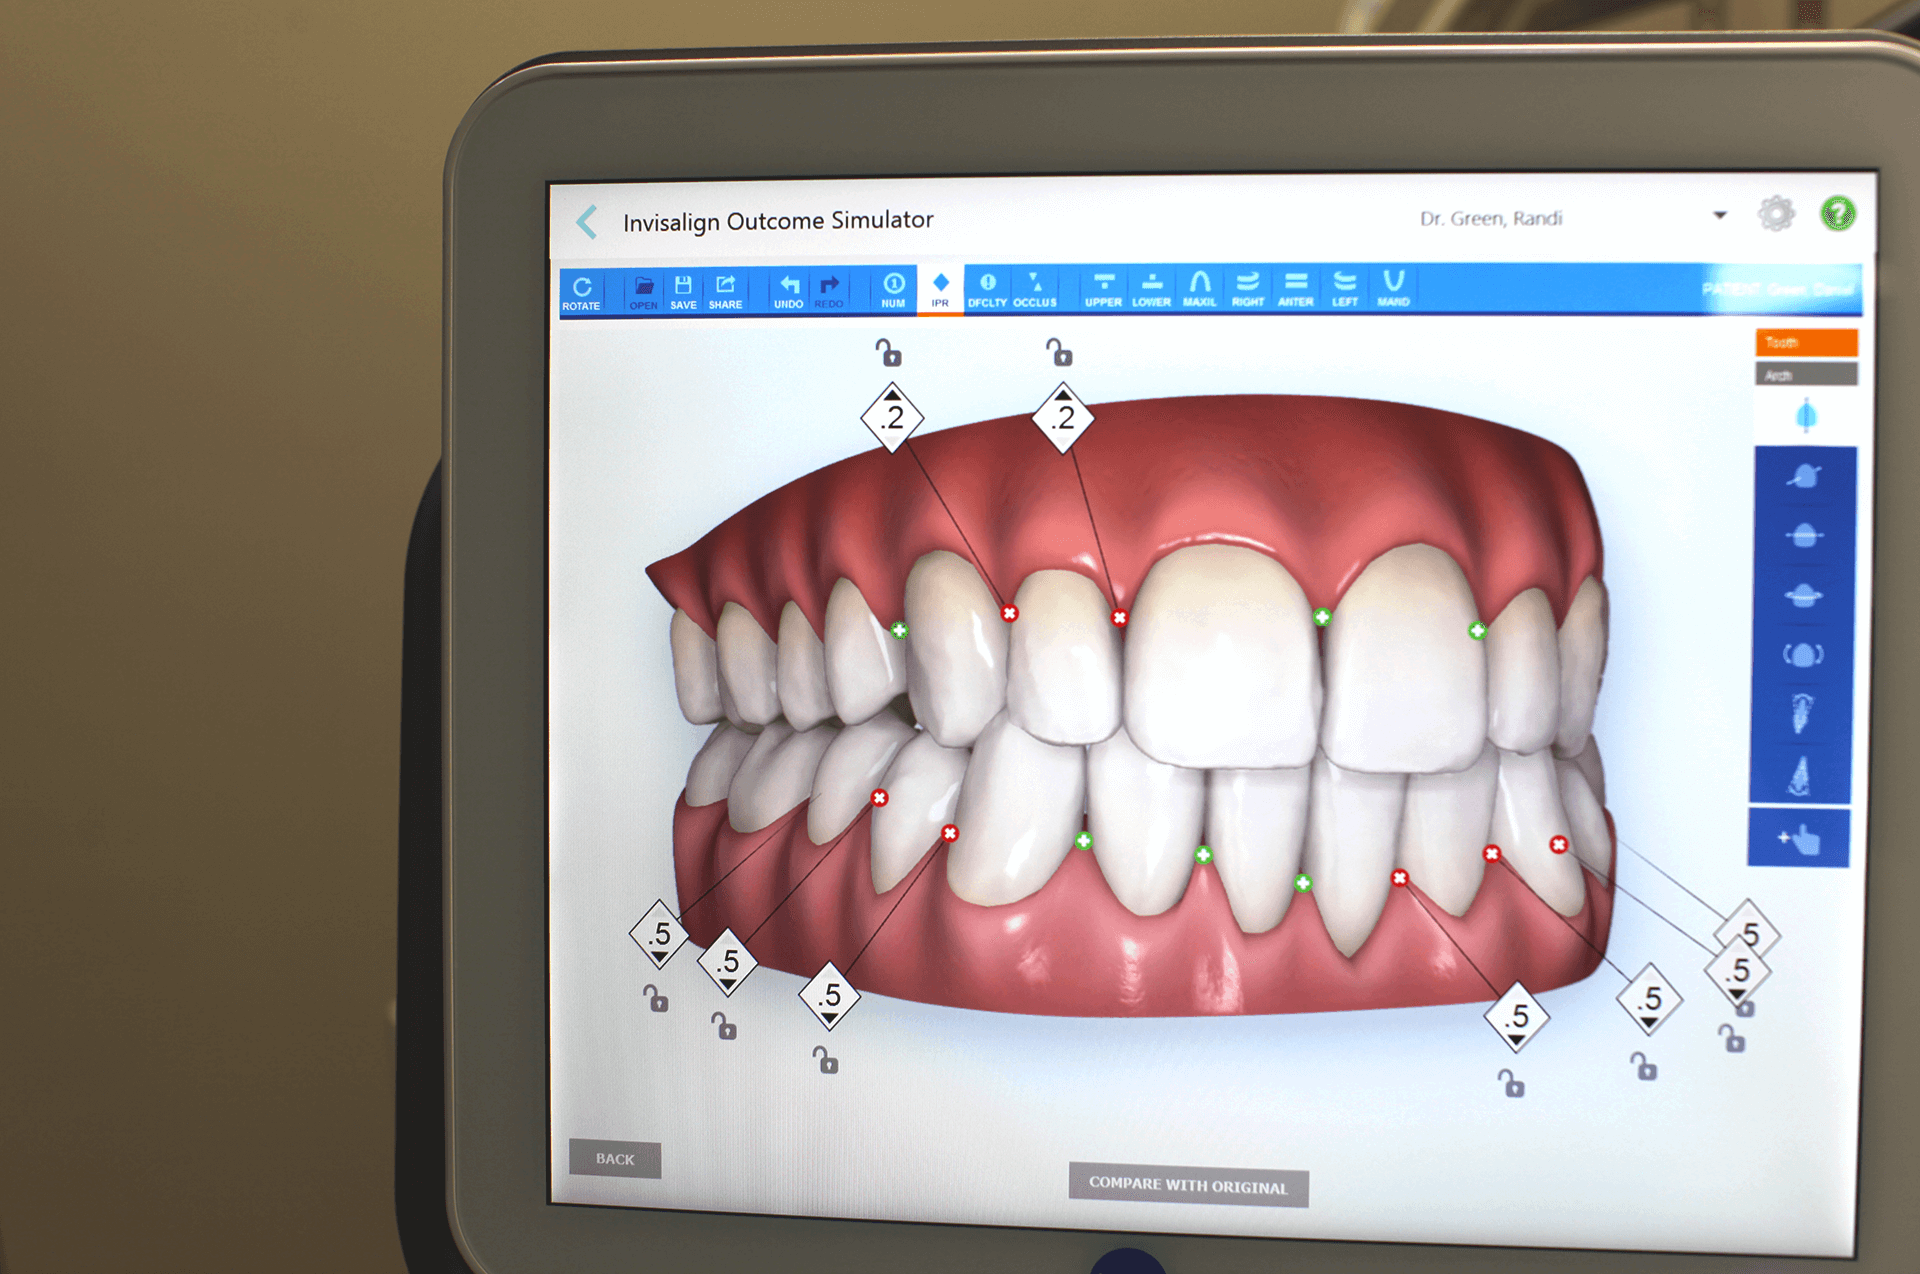Click leftmost lower red X marker
Viewport: 1920px width, 1274px height.
tap(879, 798)
